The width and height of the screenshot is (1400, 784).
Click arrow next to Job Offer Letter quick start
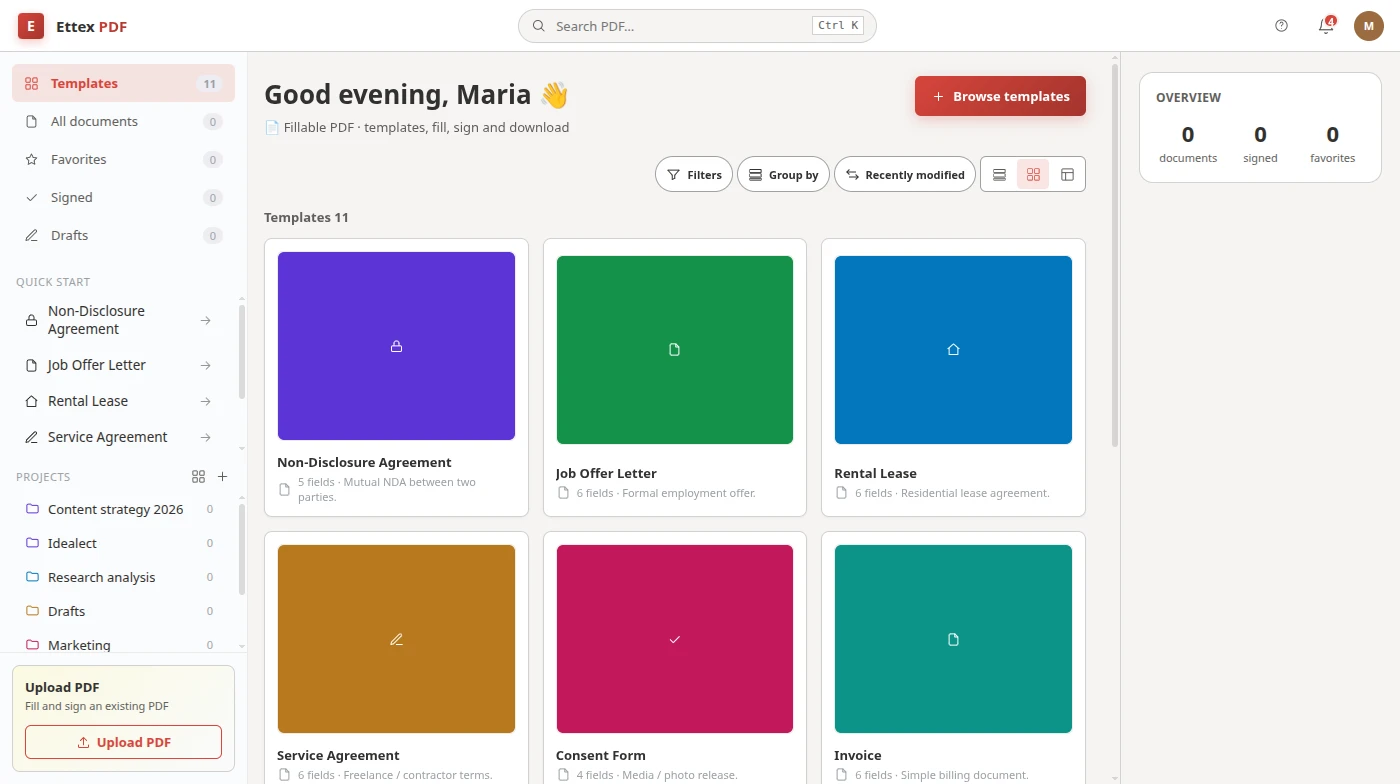(x=205, y=365)
